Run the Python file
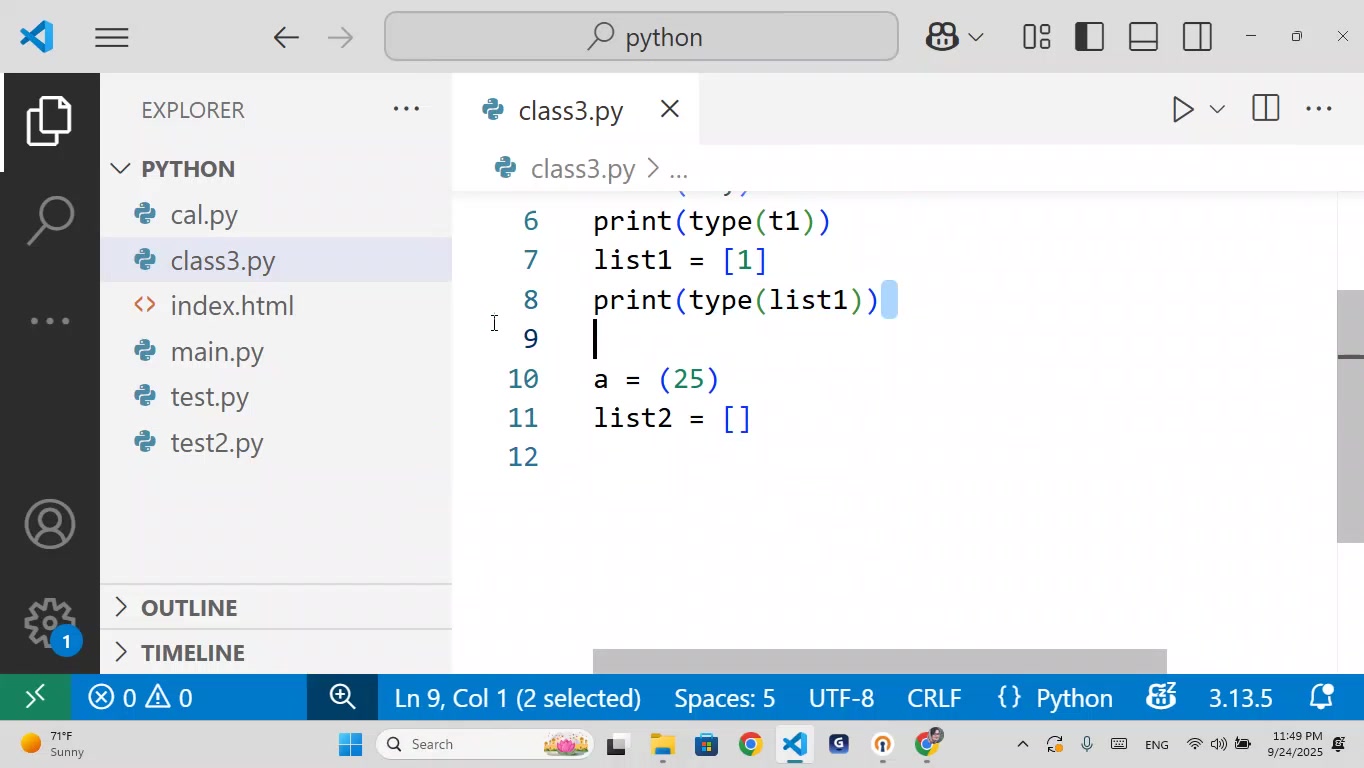The image size is (1364, 768). 1182,109
